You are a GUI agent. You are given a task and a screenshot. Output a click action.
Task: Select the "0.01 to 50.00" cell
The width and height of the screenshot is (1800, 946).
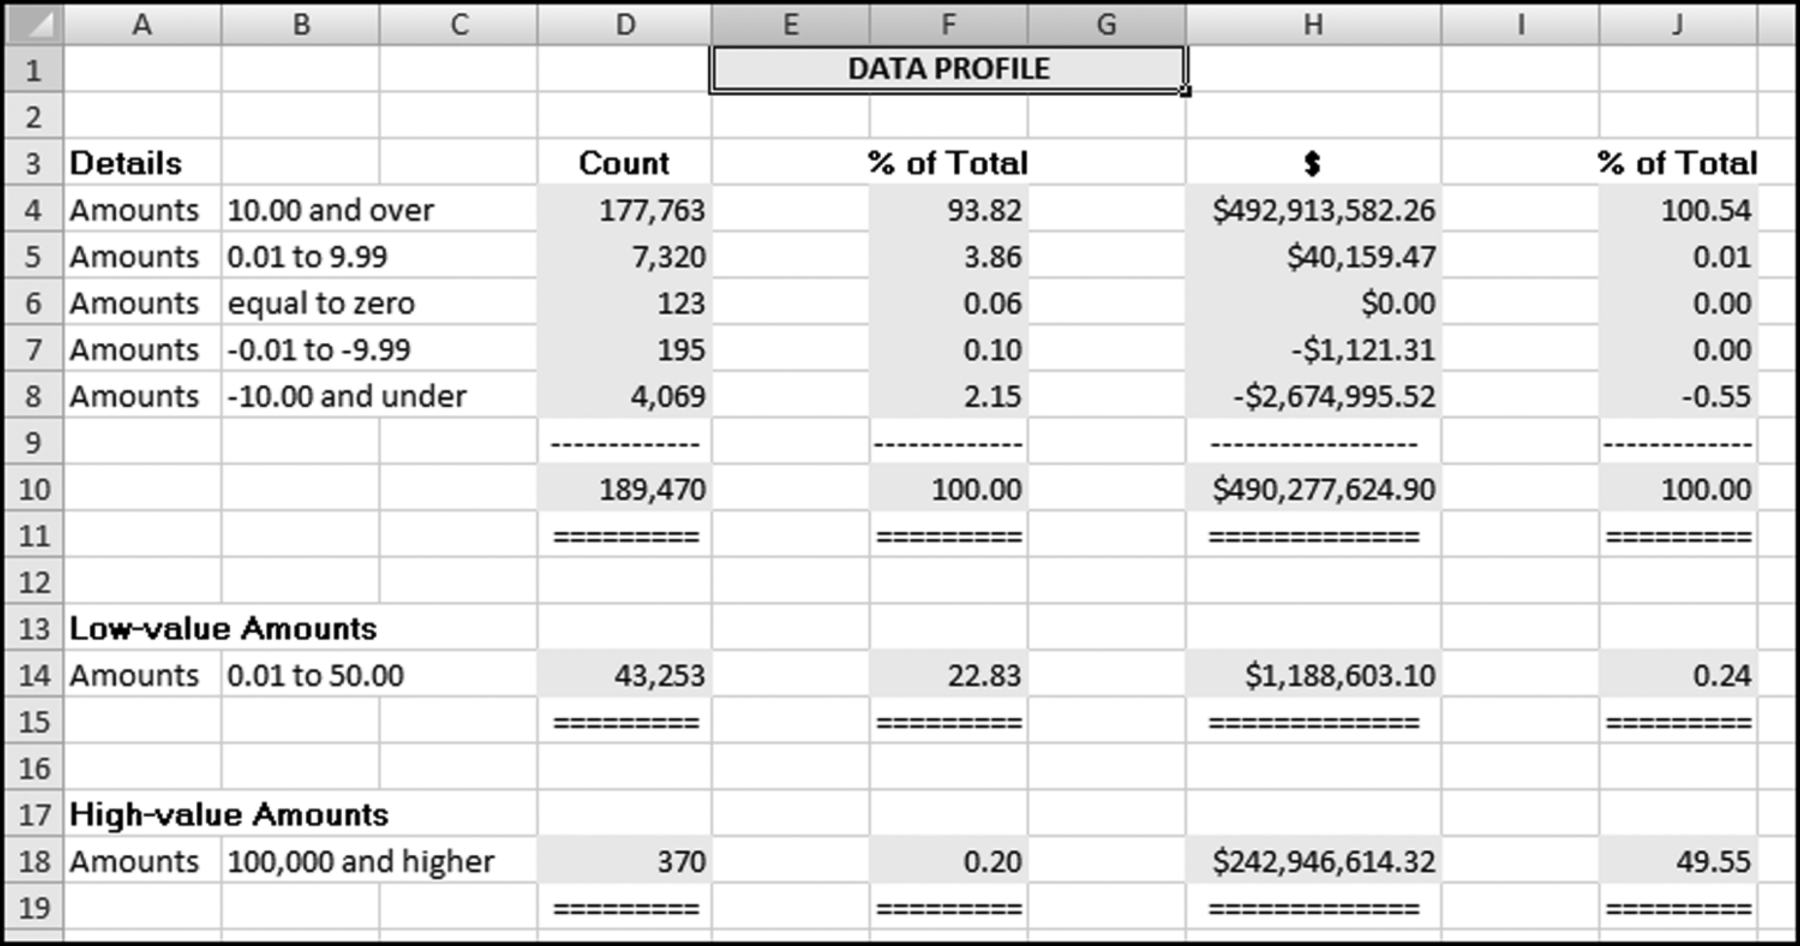tap(315, 675)
